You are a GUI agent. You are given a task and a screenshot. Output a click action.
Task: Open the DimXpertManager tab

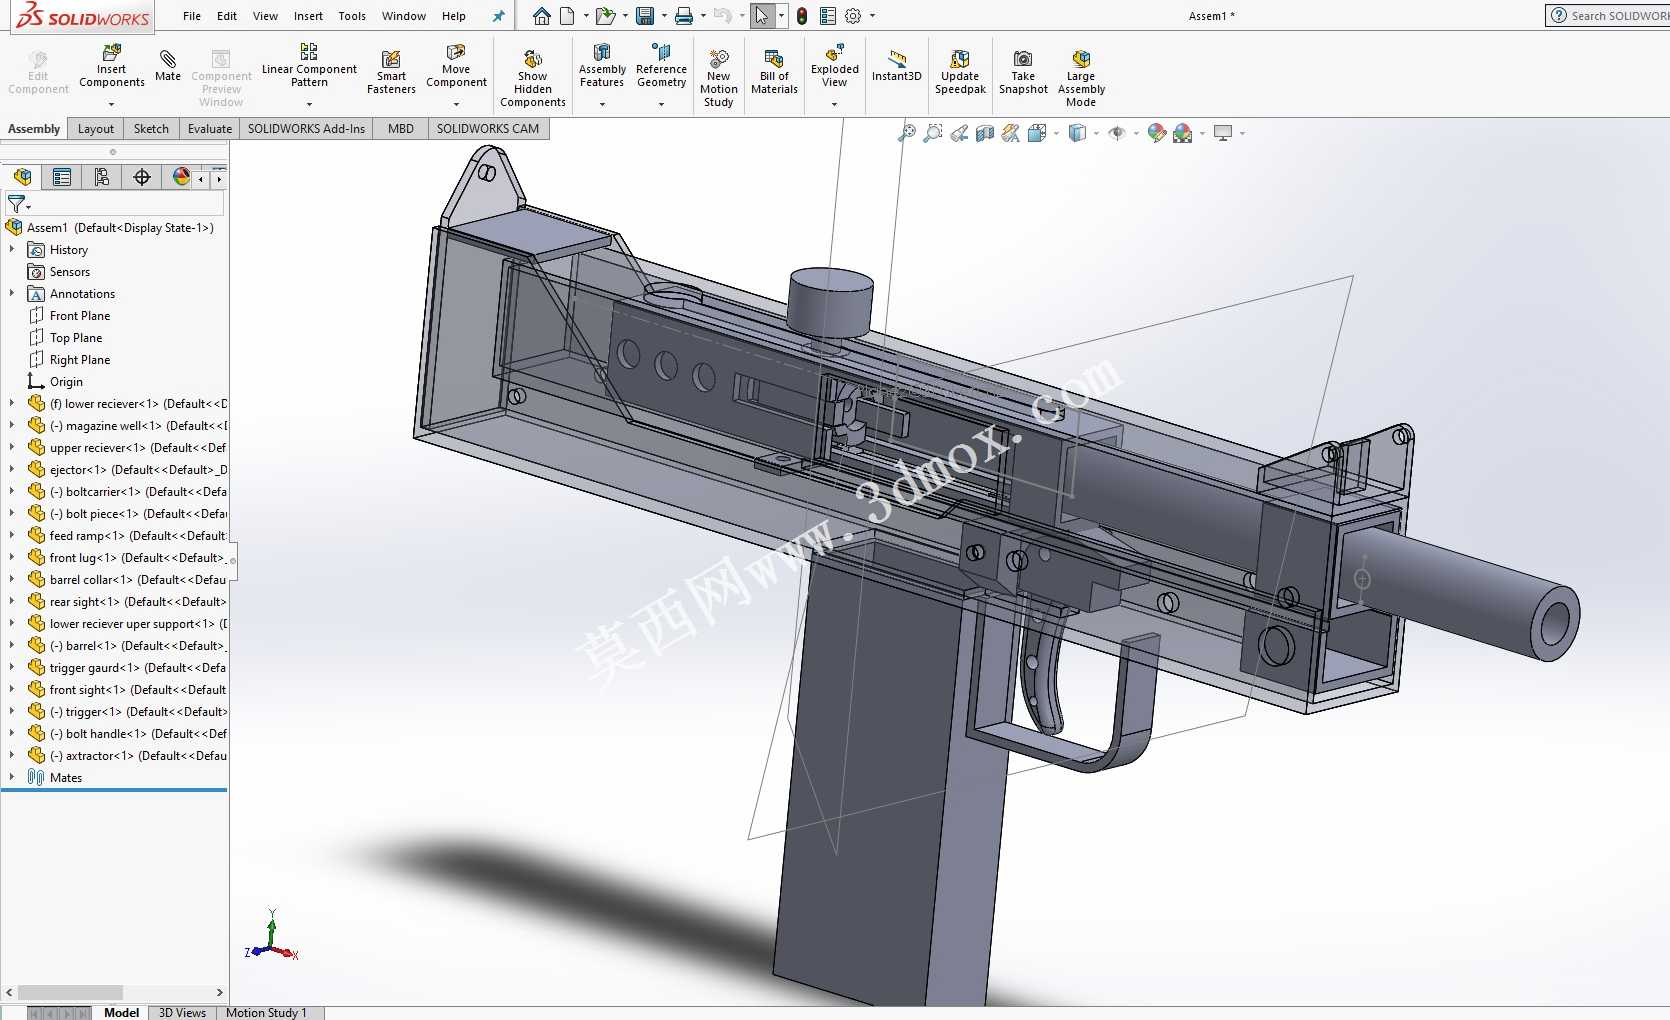(x=142, y=177)
